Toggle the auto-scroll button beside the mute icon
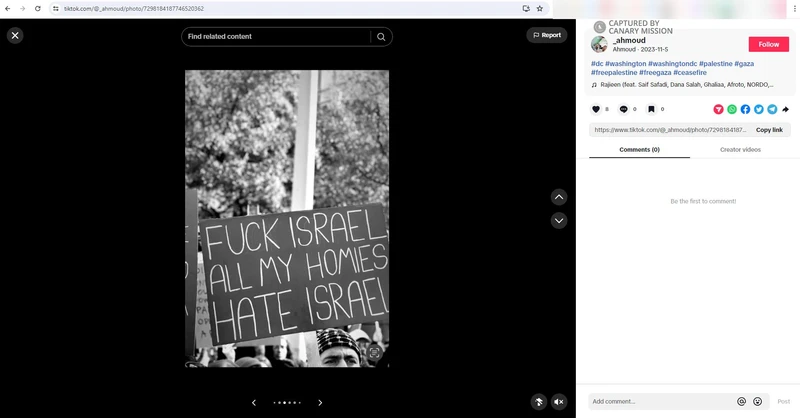The height and width of the screenshot is (418, 800). (x=539, y=401)
